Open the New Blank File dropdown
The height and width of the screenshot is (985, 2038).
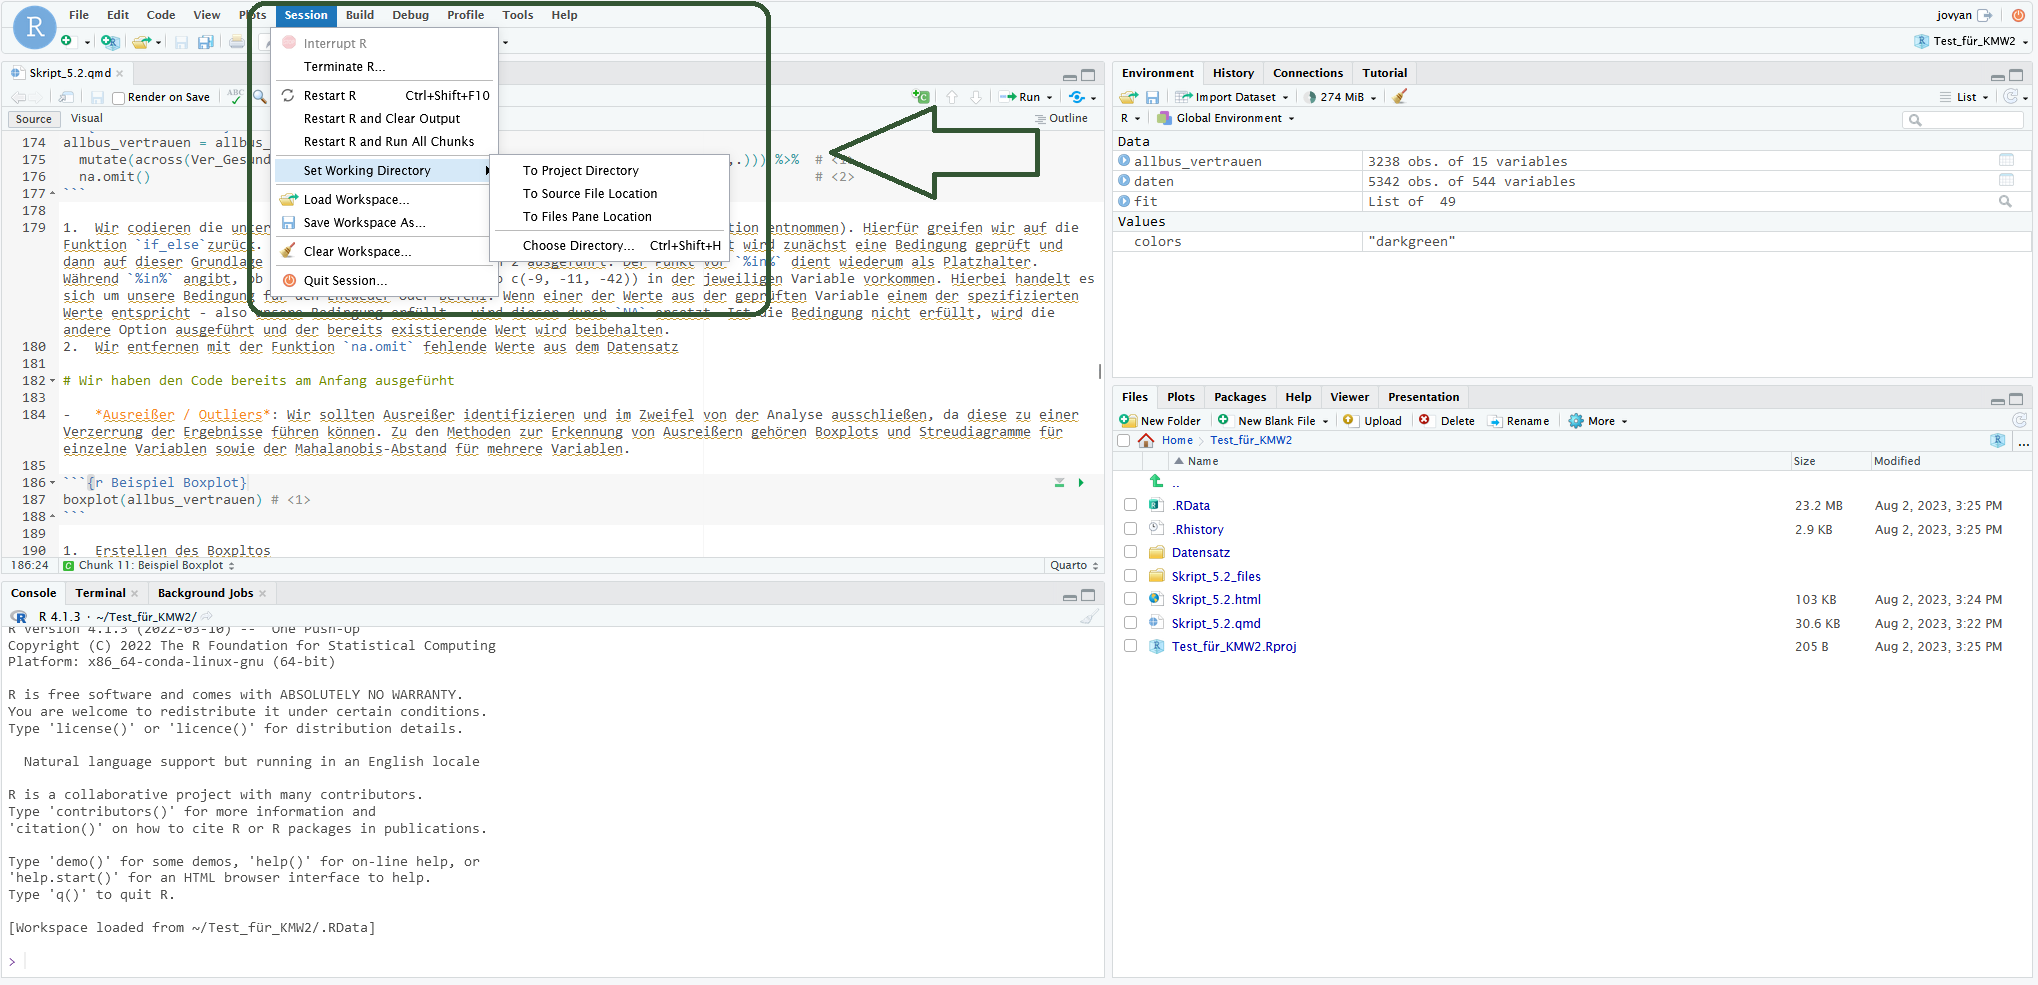pyautogui.click(x=1326, y=422)
